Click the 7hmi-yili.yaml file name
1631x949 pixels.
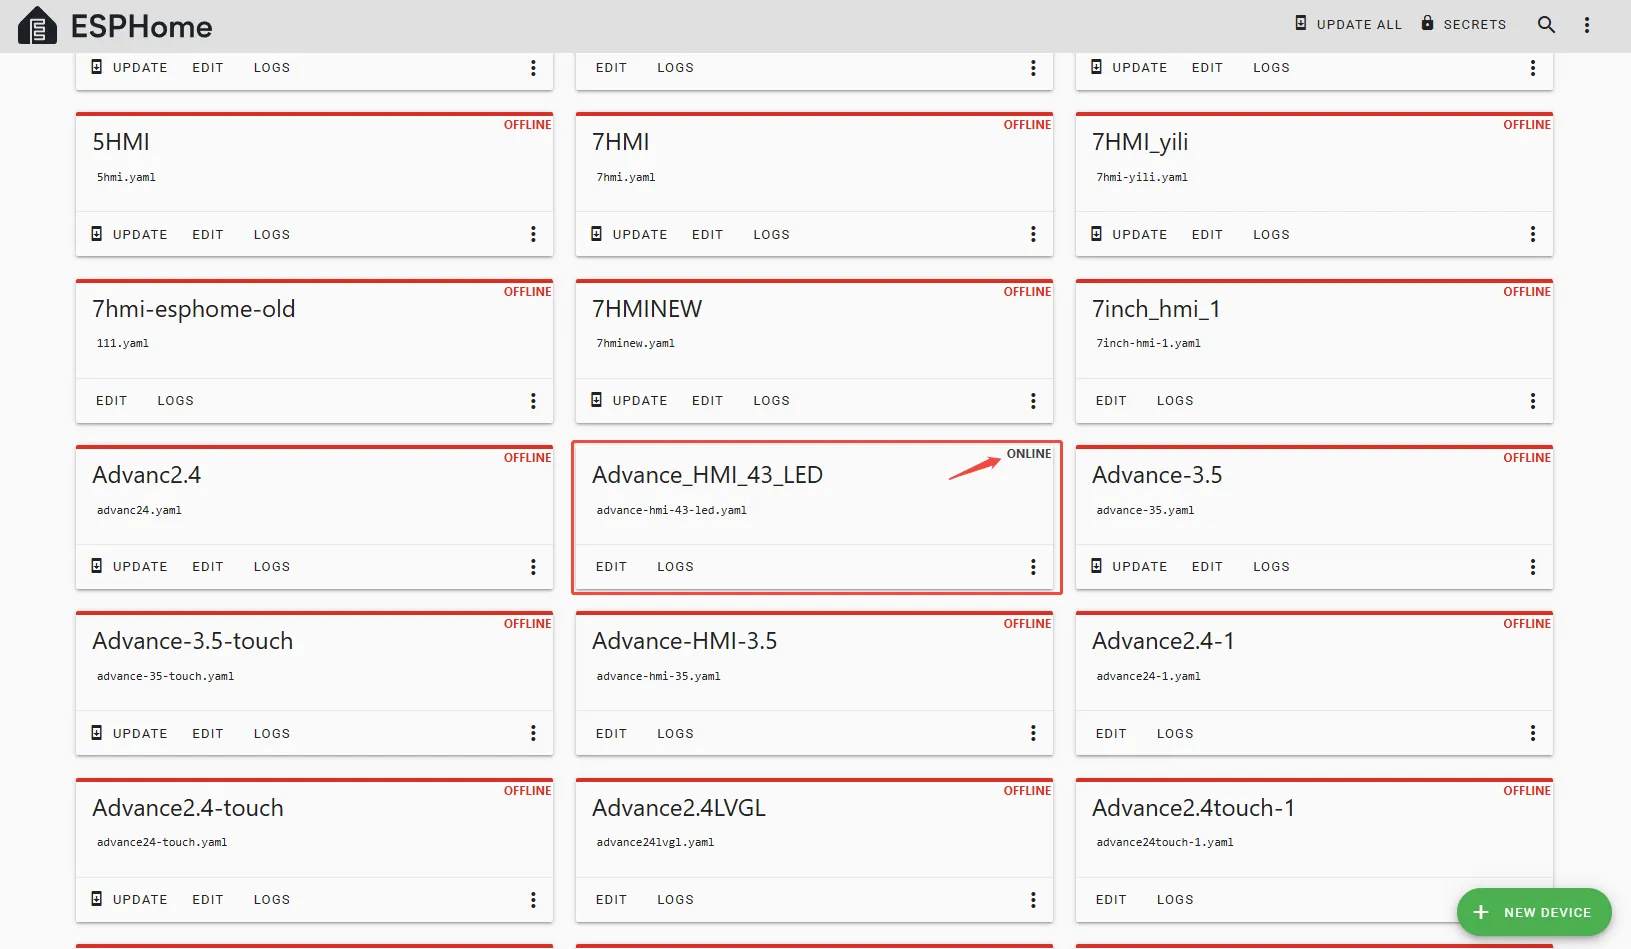pos(1142,177)
